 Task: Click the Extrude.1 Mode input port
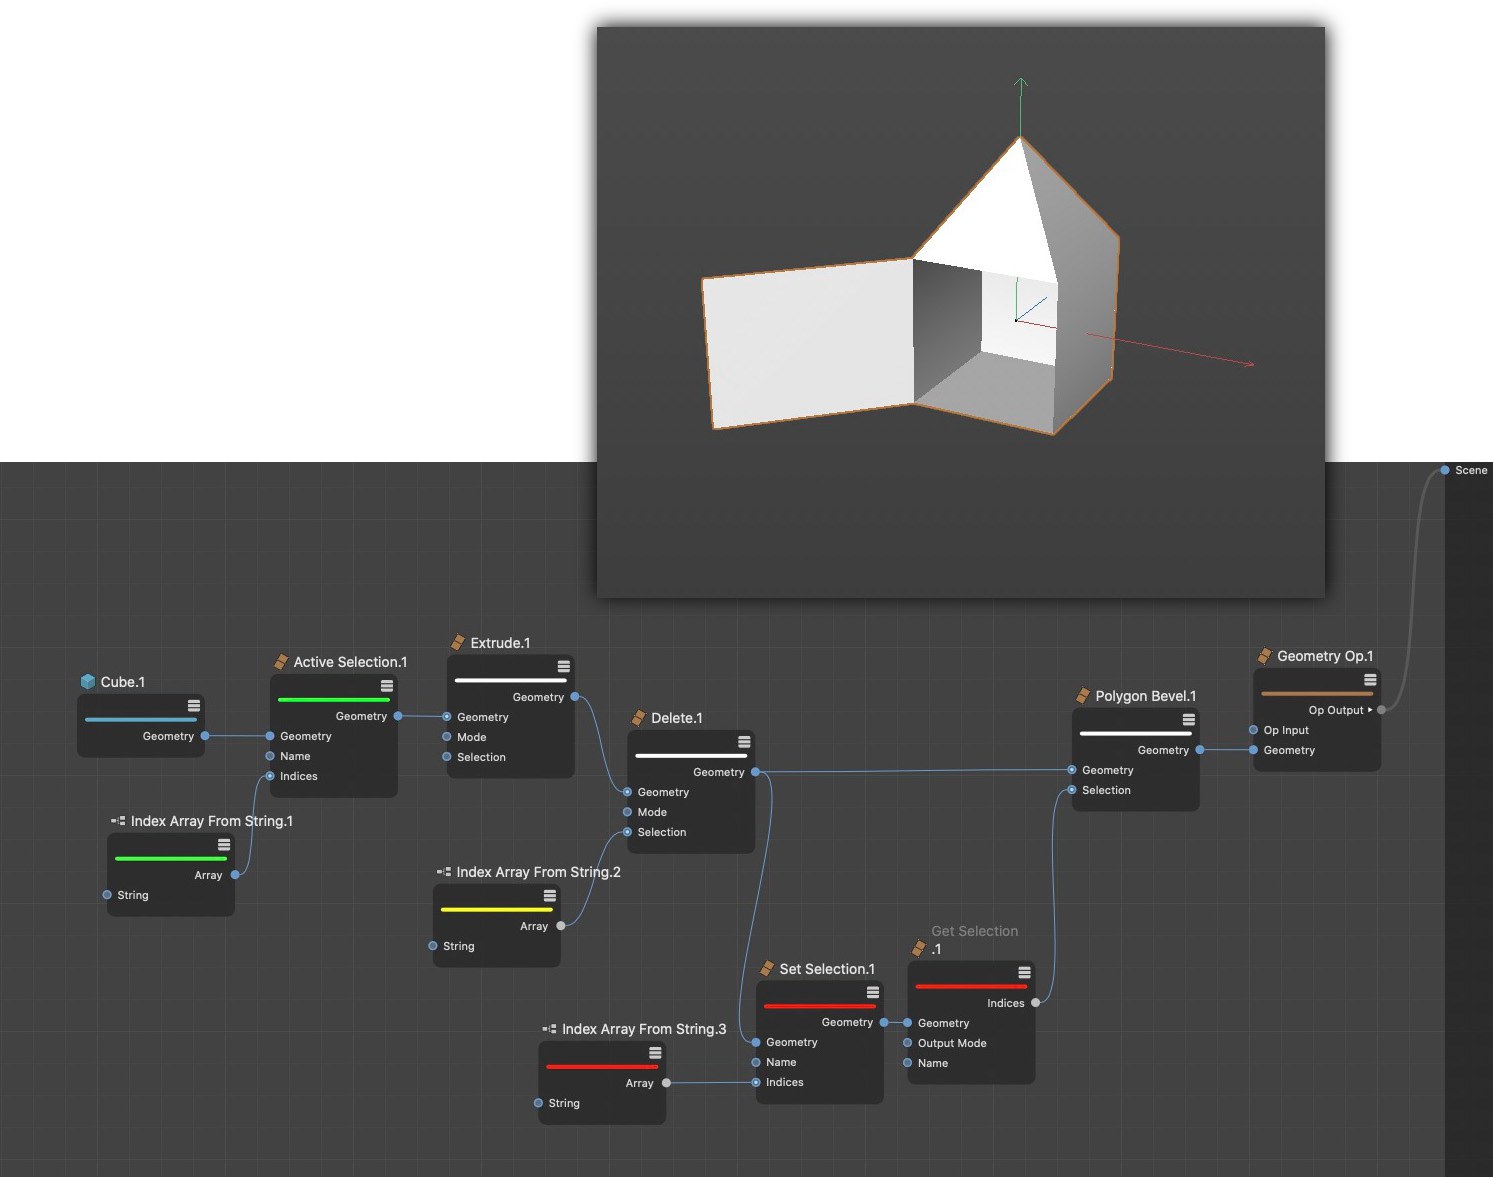coord(447,737)
